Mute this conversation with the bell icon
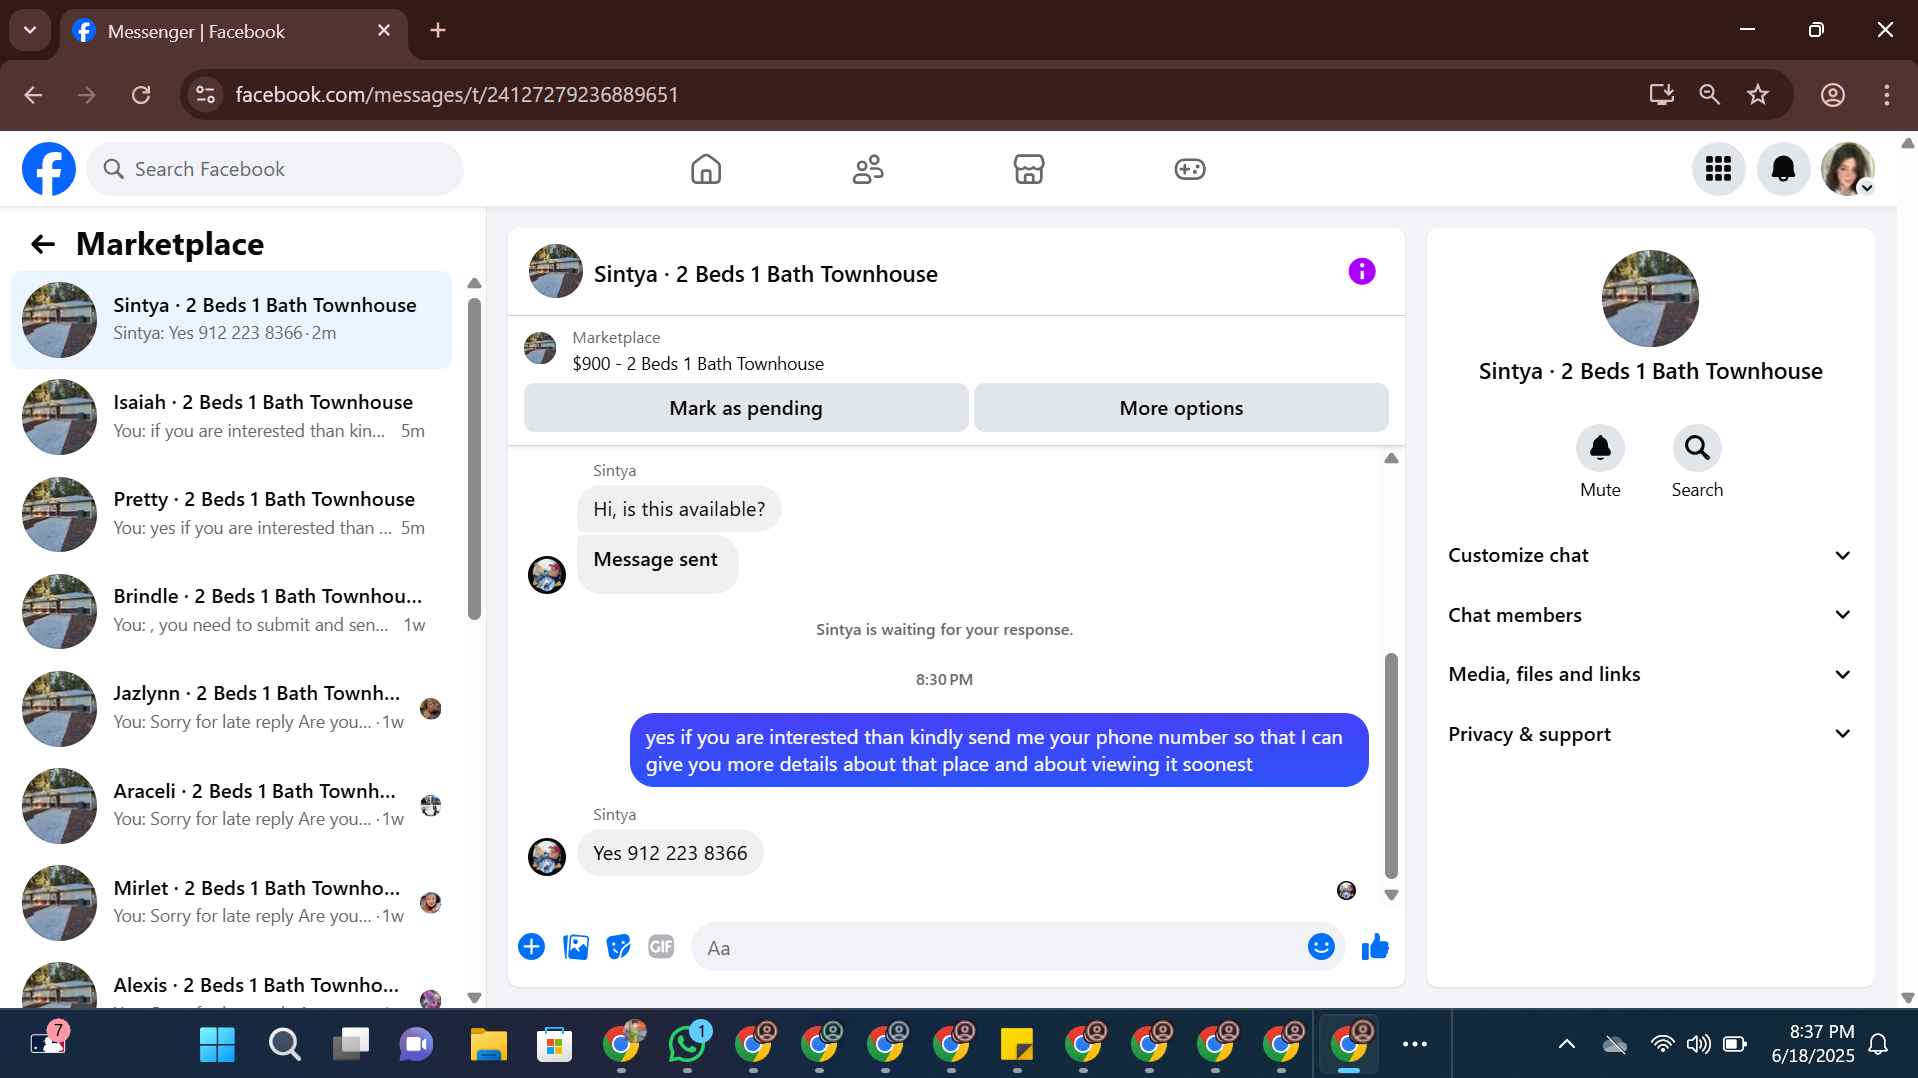Viewport: 1918px width, 1078px height. pyautogui.click(x=1600, y=448)
